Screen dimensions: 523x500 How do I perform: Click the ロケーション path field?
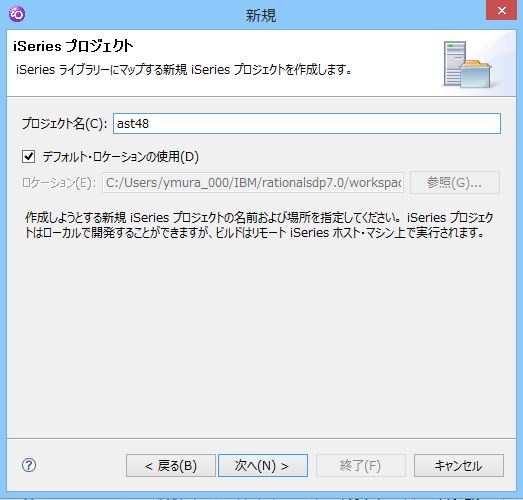click(253, 182)
